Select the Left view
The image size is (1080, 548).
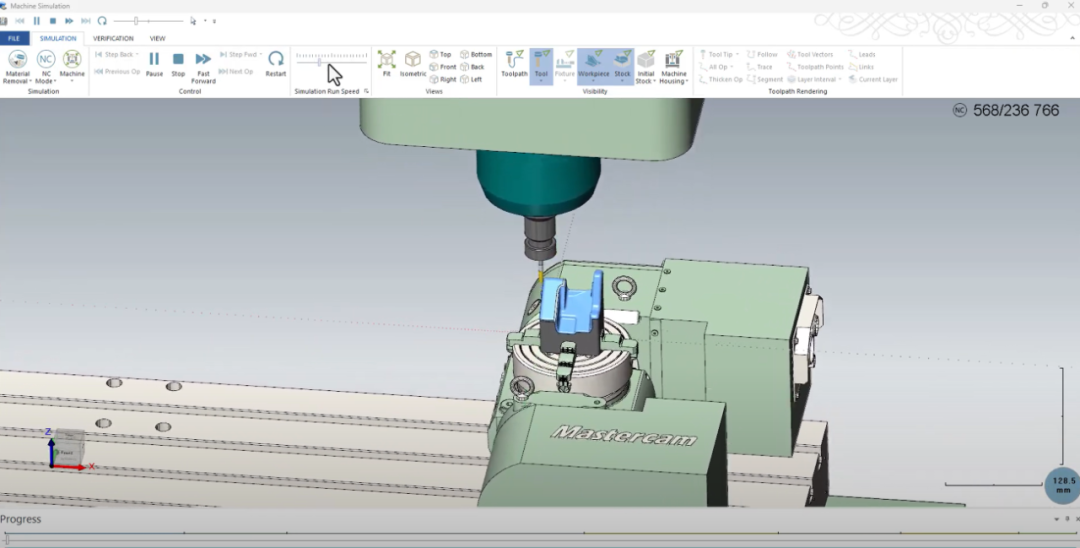click(x=471, y=79)
